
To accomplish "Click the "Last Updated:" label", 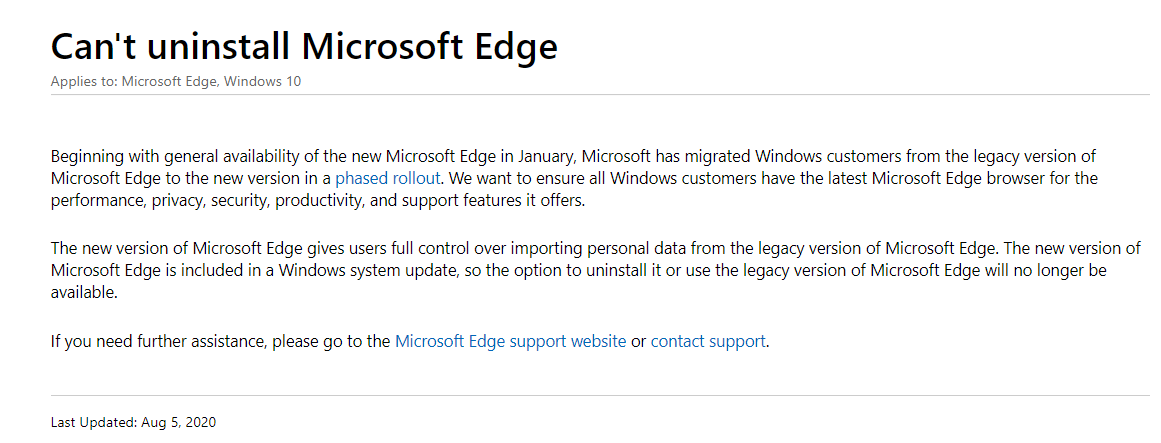I will [94, 423].
